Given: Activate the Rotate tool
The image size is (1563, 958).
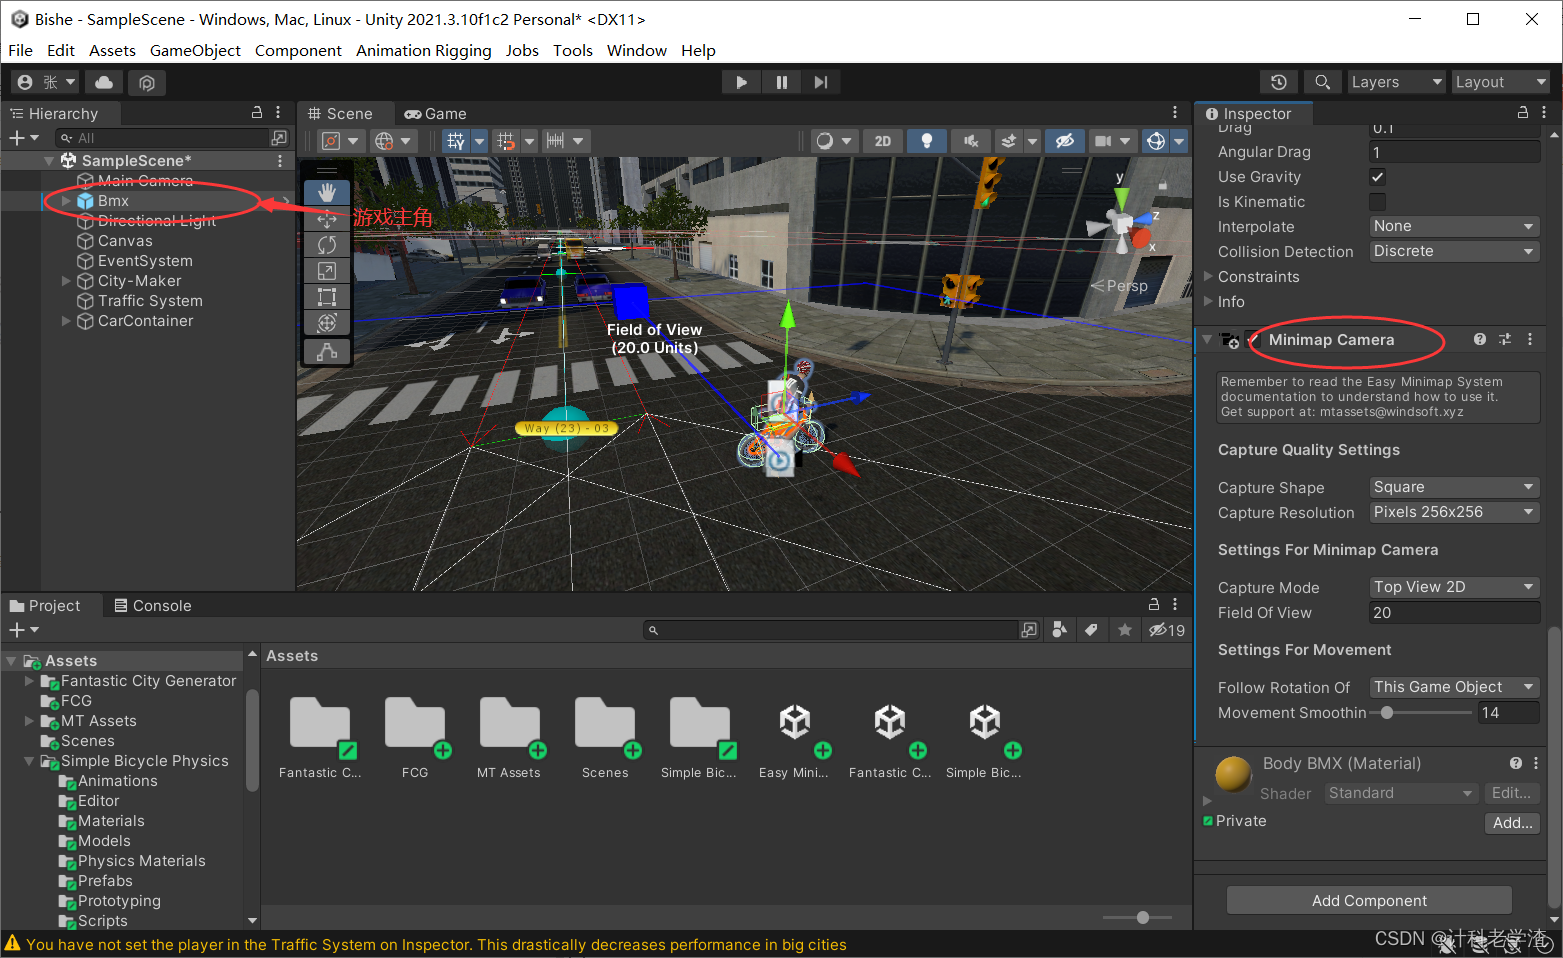Looking at the screenshot, I should 327,244.
